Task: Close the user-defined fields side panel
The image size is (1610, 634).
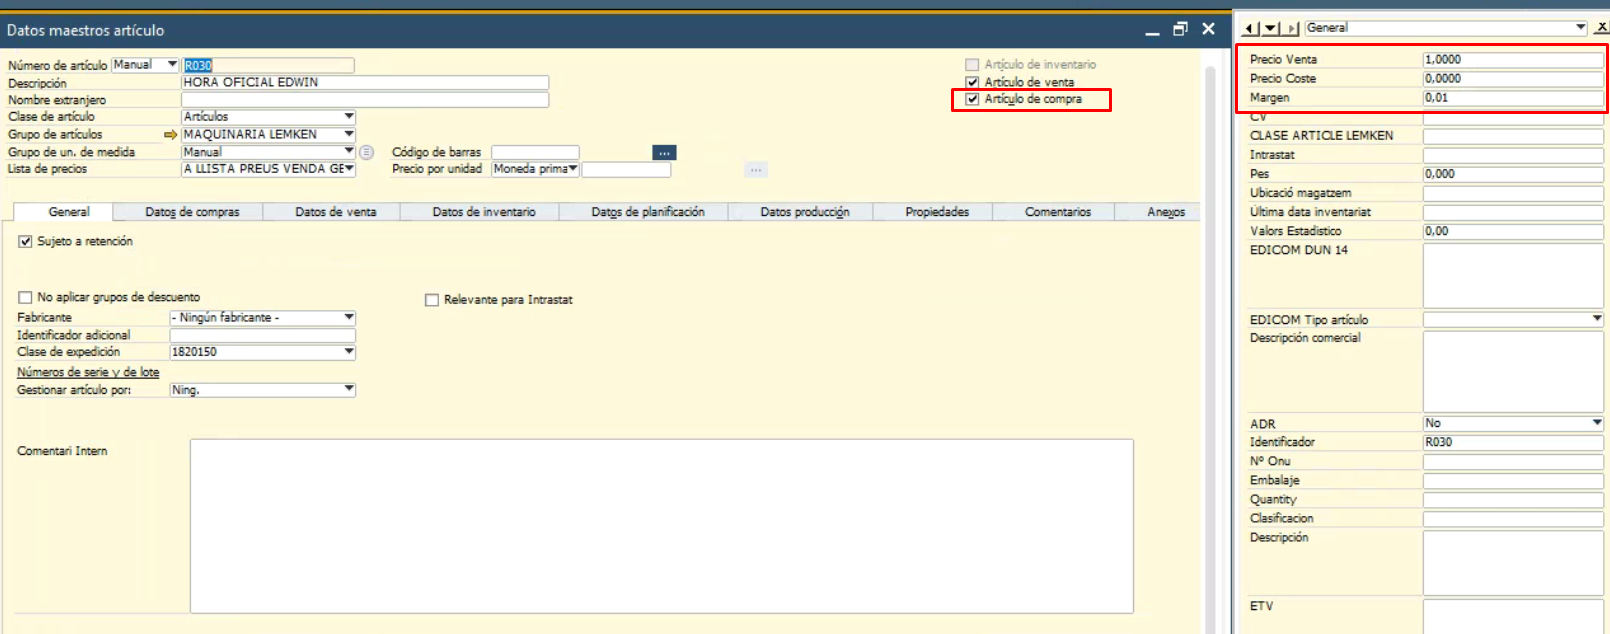Action: coord(1600,27)
